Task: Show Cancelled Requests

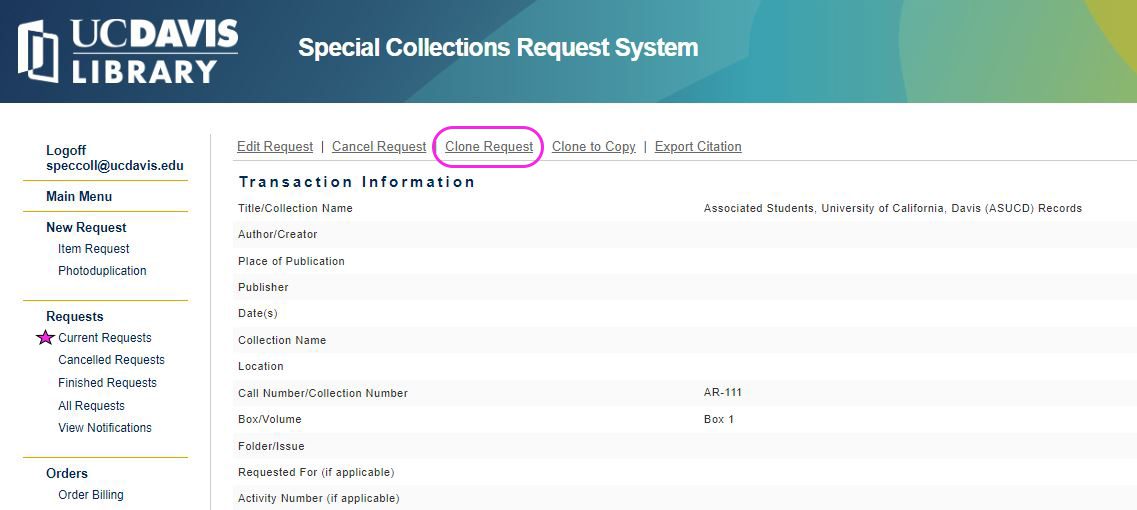Action: [111, 360]
